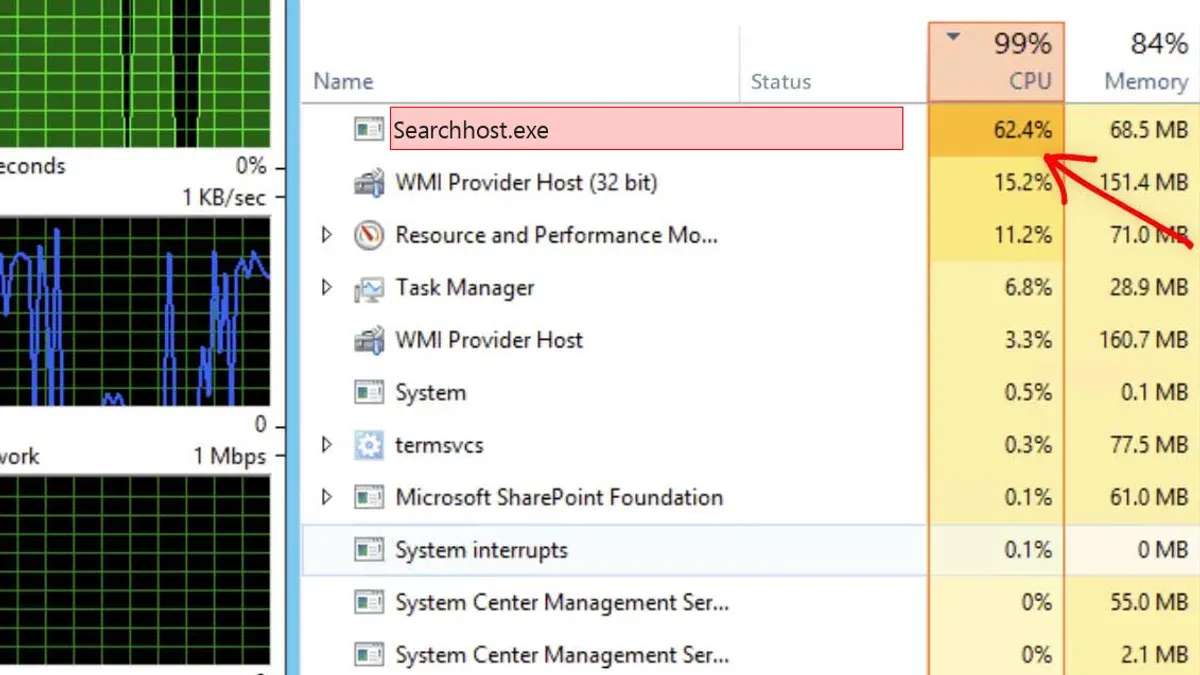Click the Task Manager process icon
Viewport: 1200px width, 675px height.
369,289
